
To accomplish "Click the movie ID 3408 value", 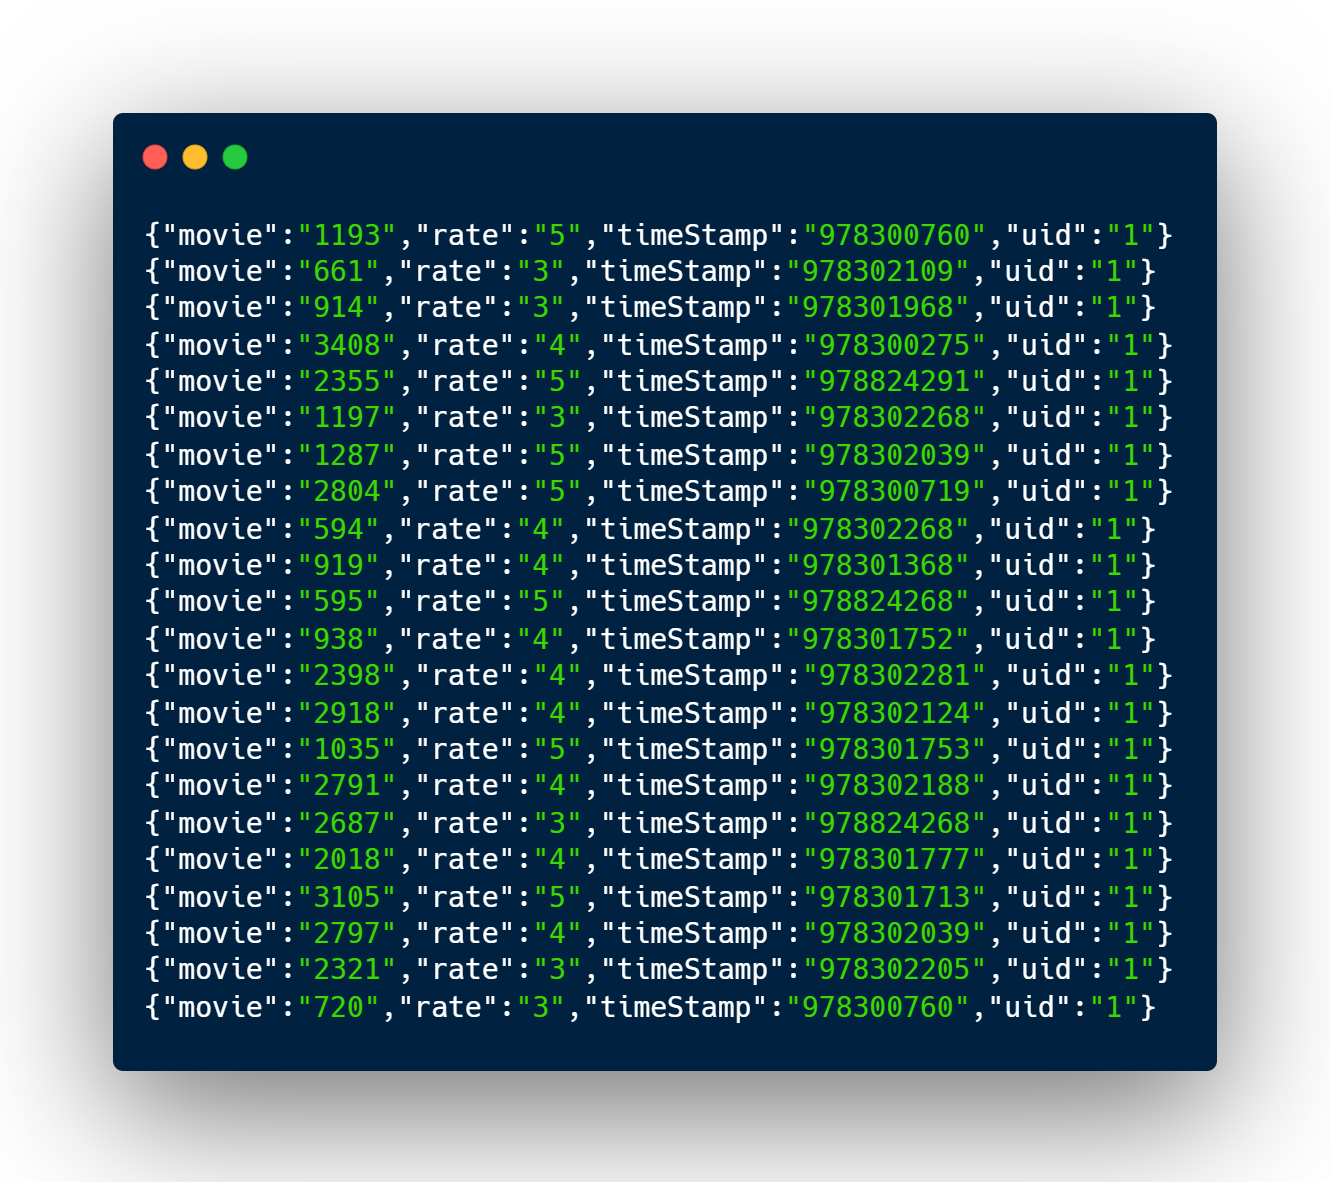I will tap(347, 345).
